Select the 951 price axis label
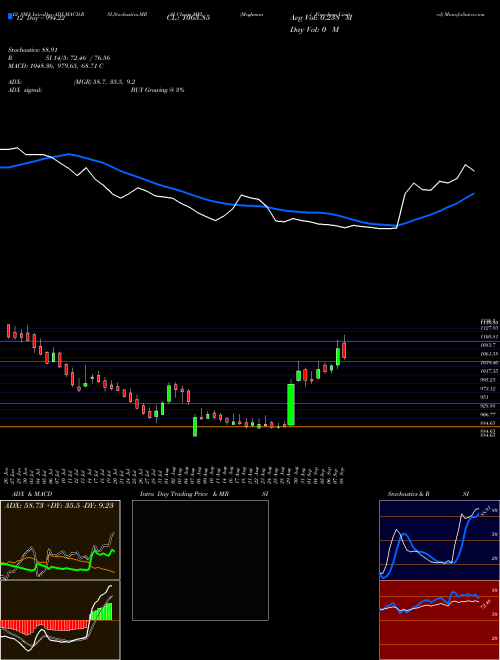500x660 pixels. (x=485, y=397)
